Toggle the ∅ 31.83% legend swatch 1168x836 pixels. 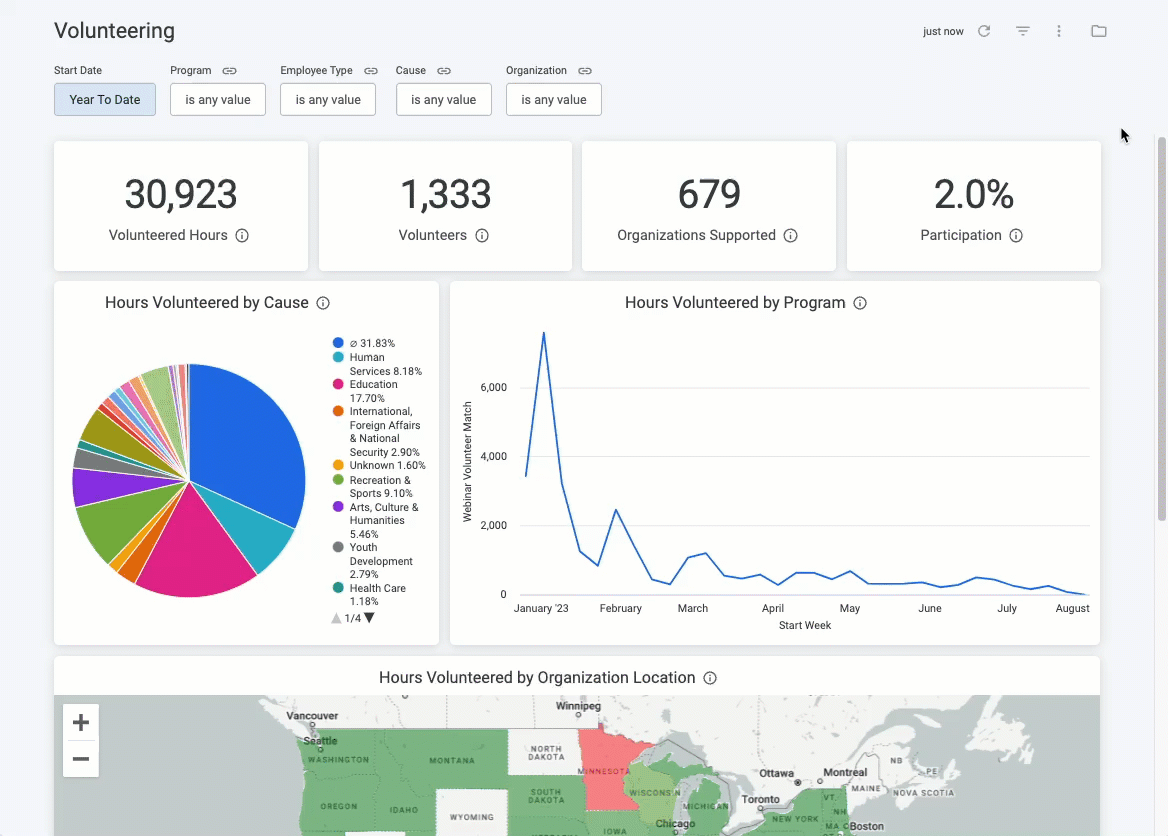coord(338,343)
